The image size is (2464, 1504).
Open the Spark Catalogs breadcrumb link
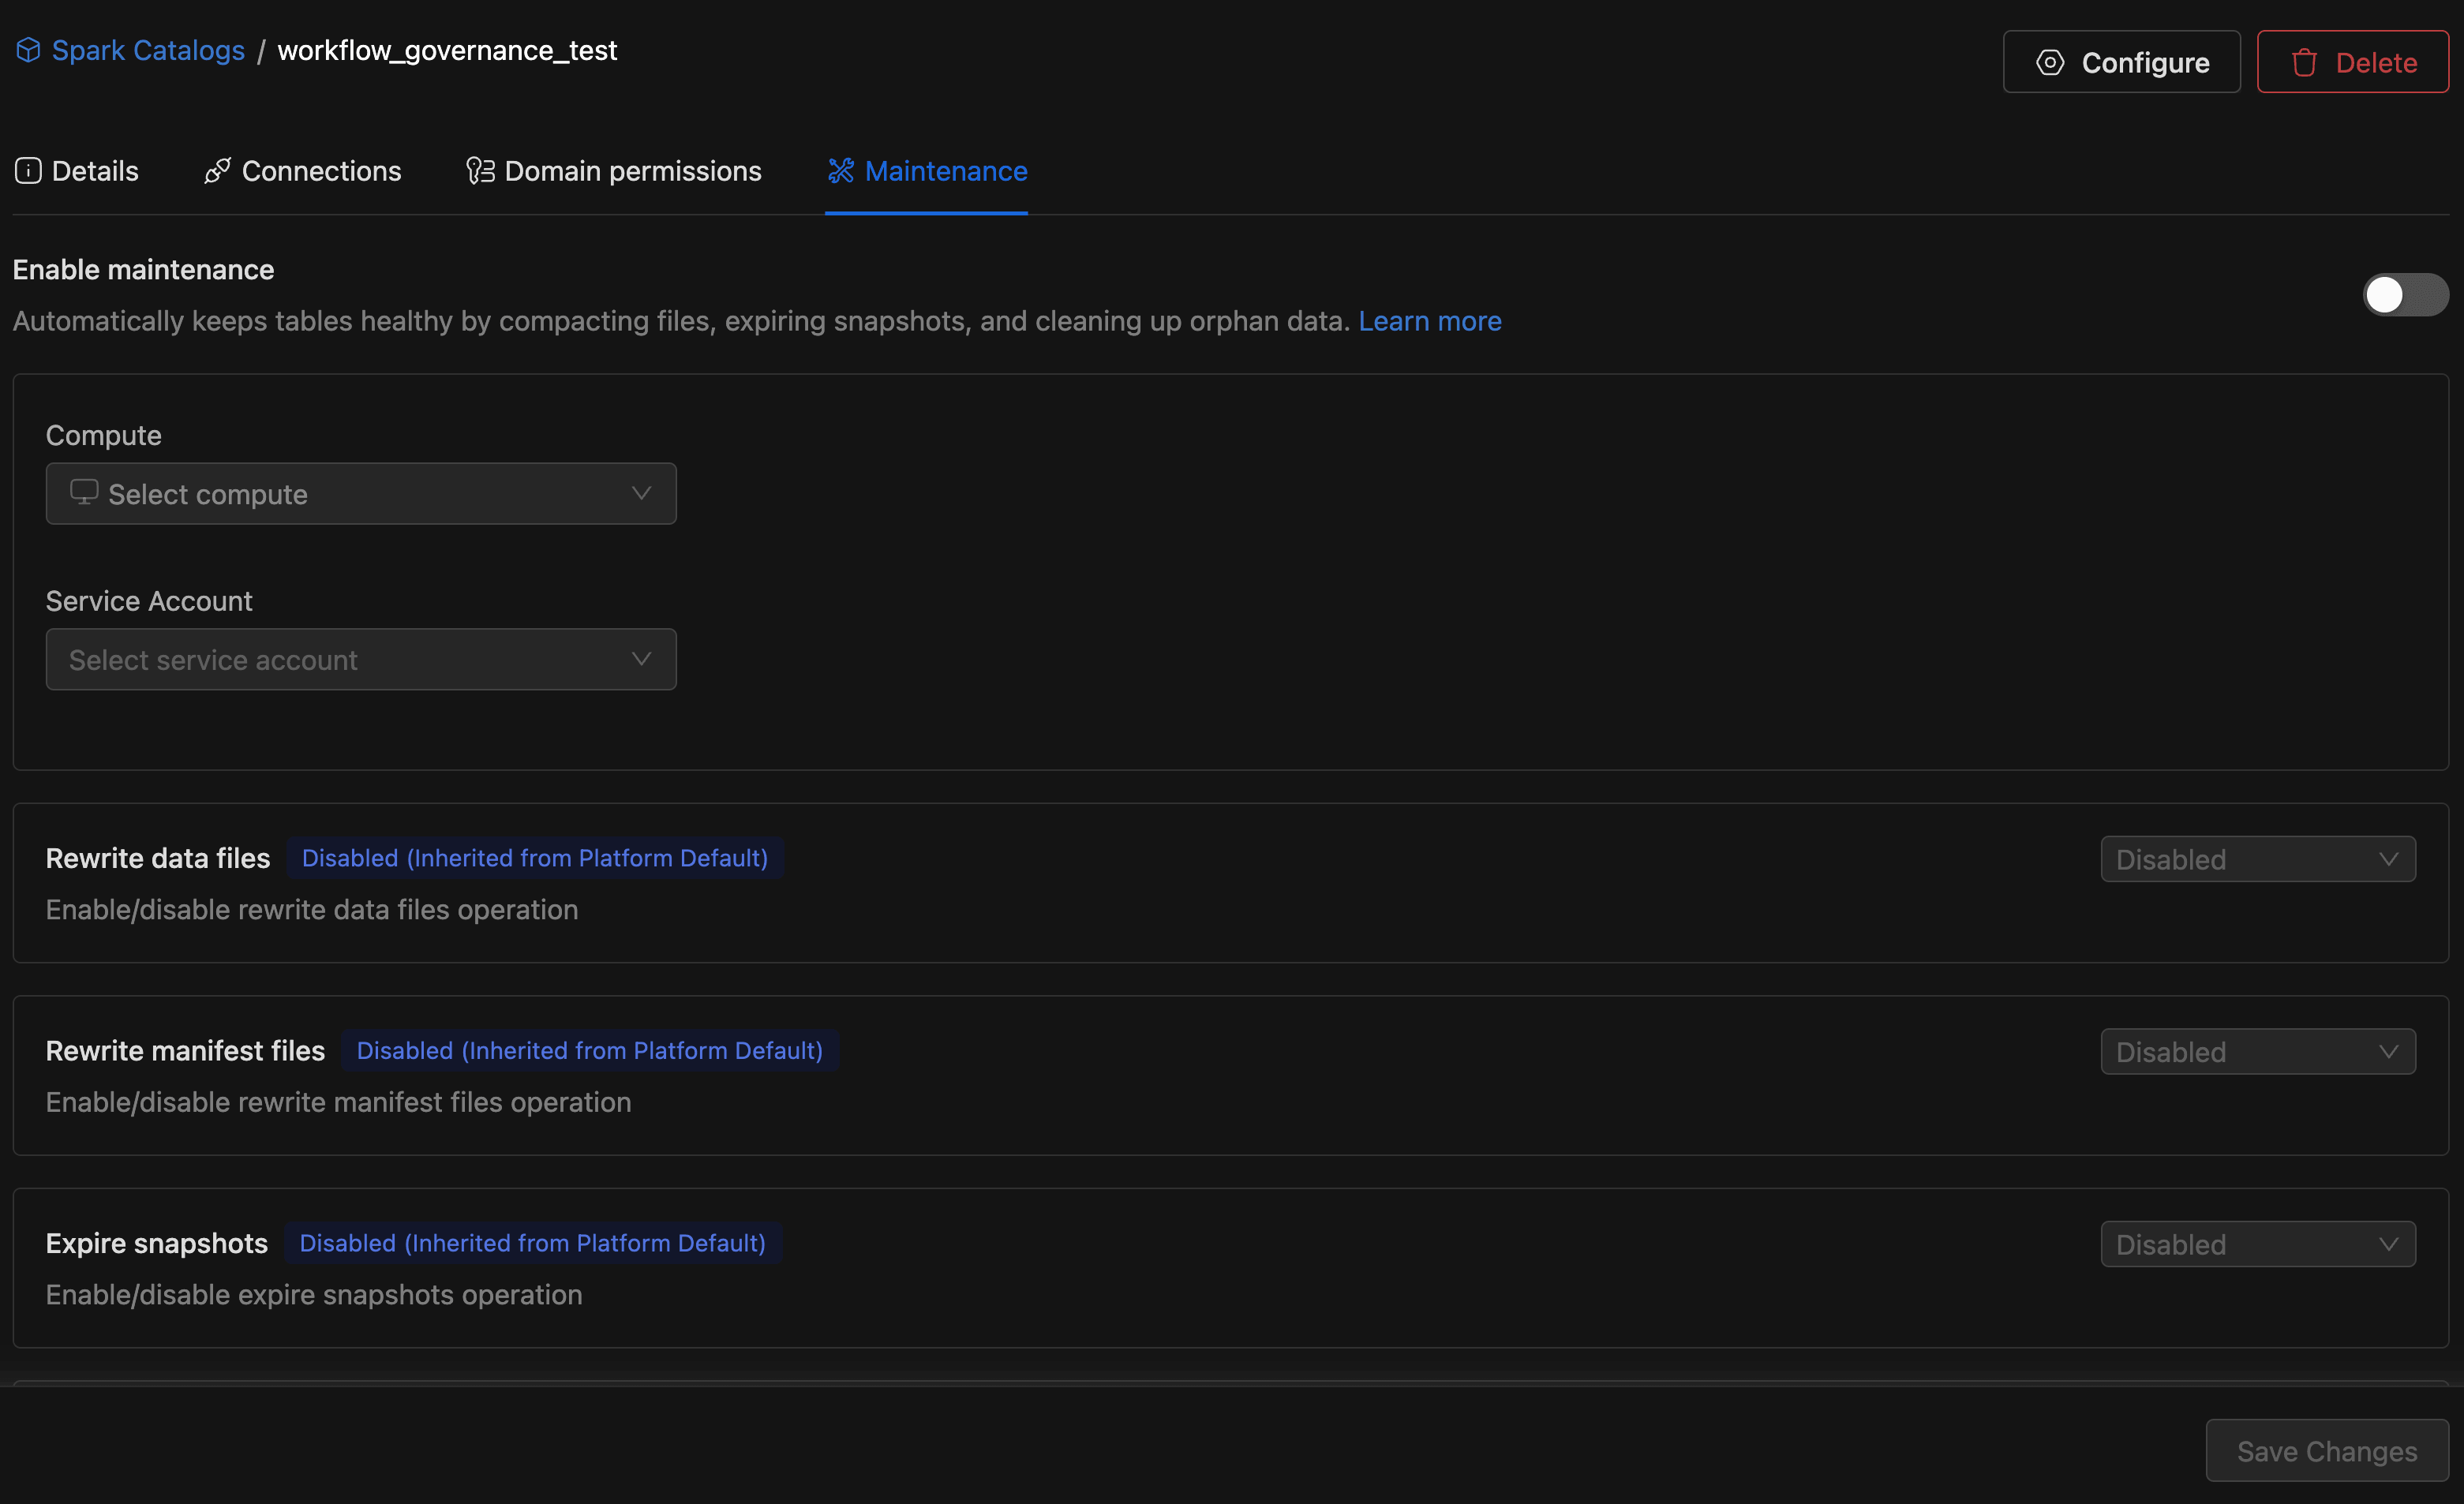click(x=148, y=50)
